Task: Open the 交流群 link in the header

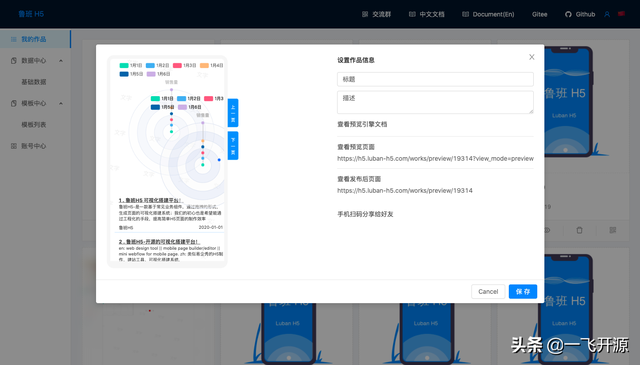Action: click(x=376, y=14)
